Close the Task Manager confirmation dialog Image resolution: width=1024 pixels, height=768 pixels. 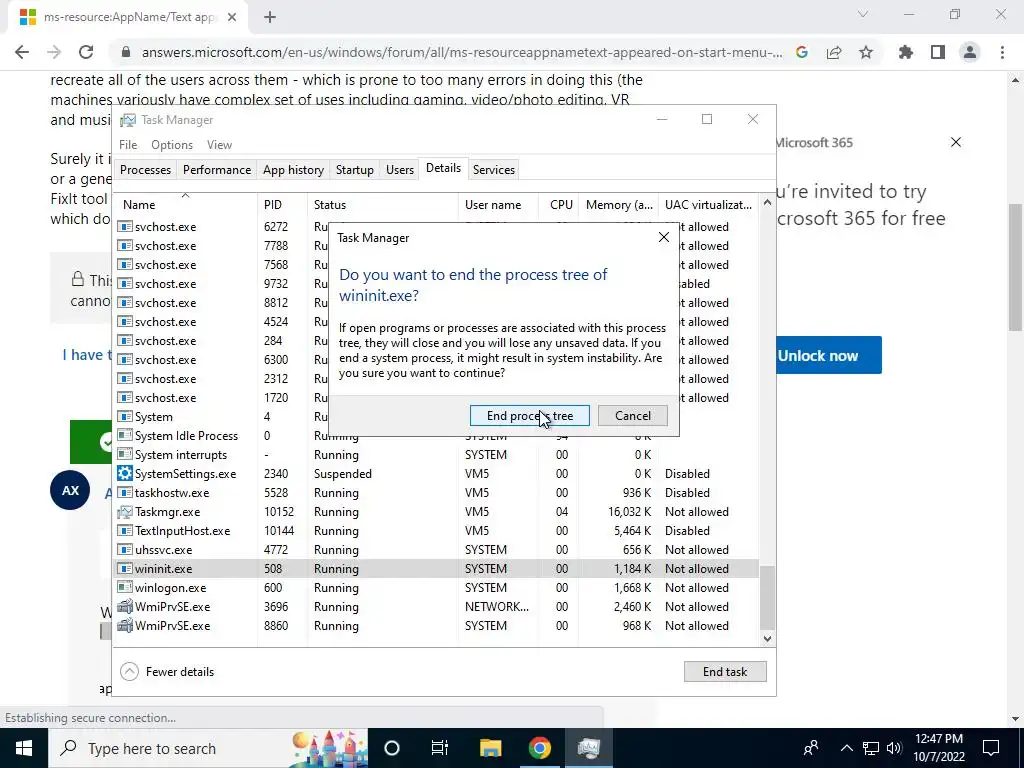point(664,238)
